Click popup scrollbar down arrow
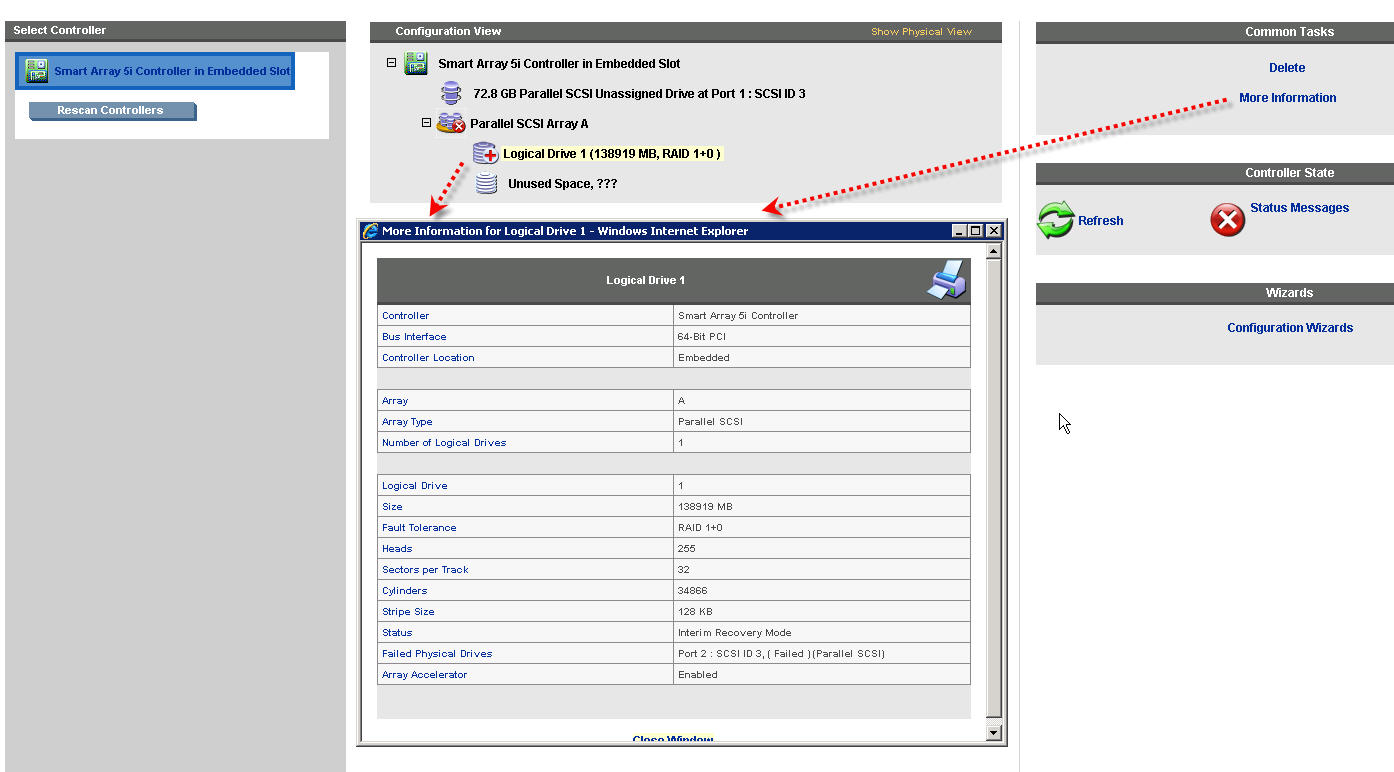This screenshot has width=1394, height=772. [993, 733]
